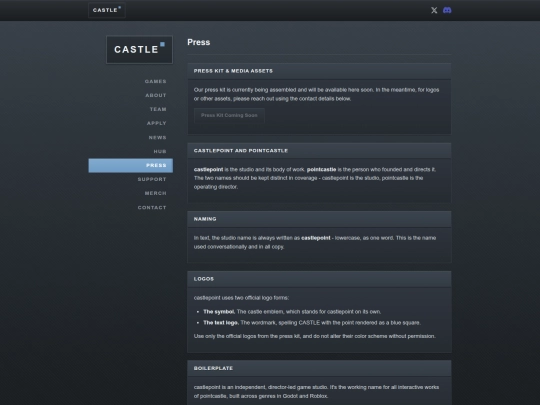Image resolution: width=540 pixels, height=405 pixels.
Task: Select the highlighted Press menu item
Action: [131, 165]
